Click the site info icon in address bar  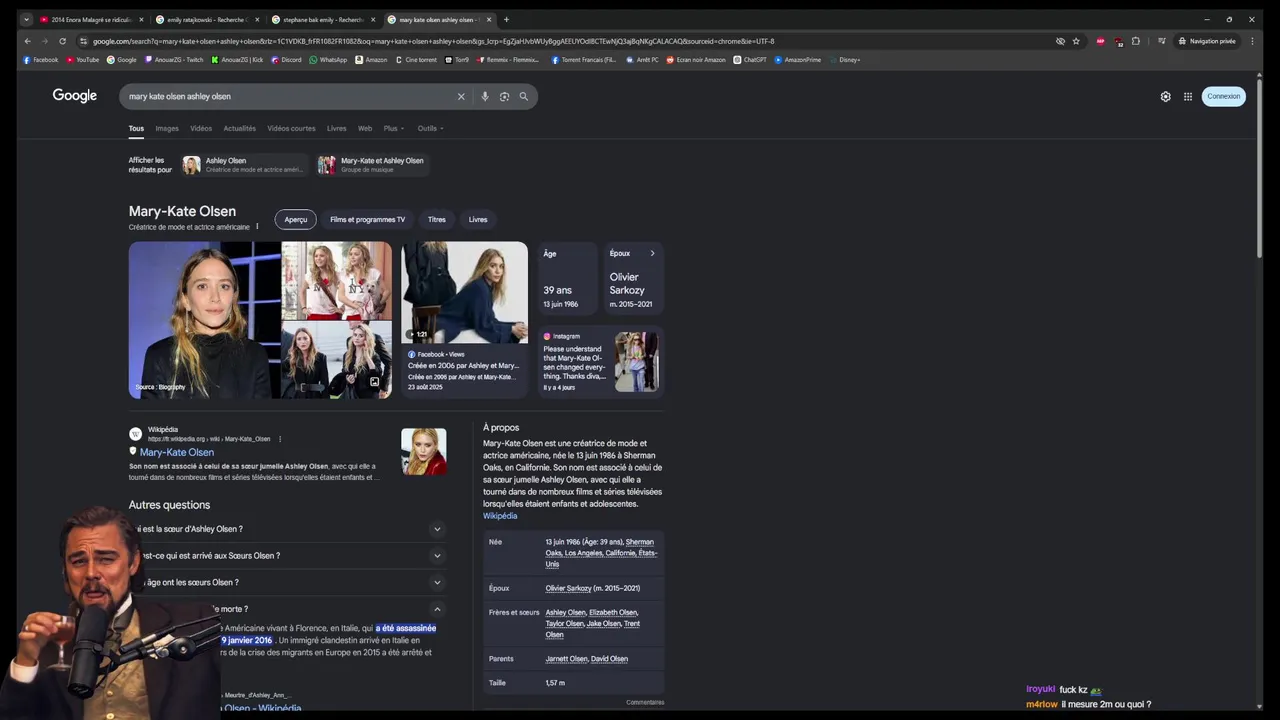[84, 41]
